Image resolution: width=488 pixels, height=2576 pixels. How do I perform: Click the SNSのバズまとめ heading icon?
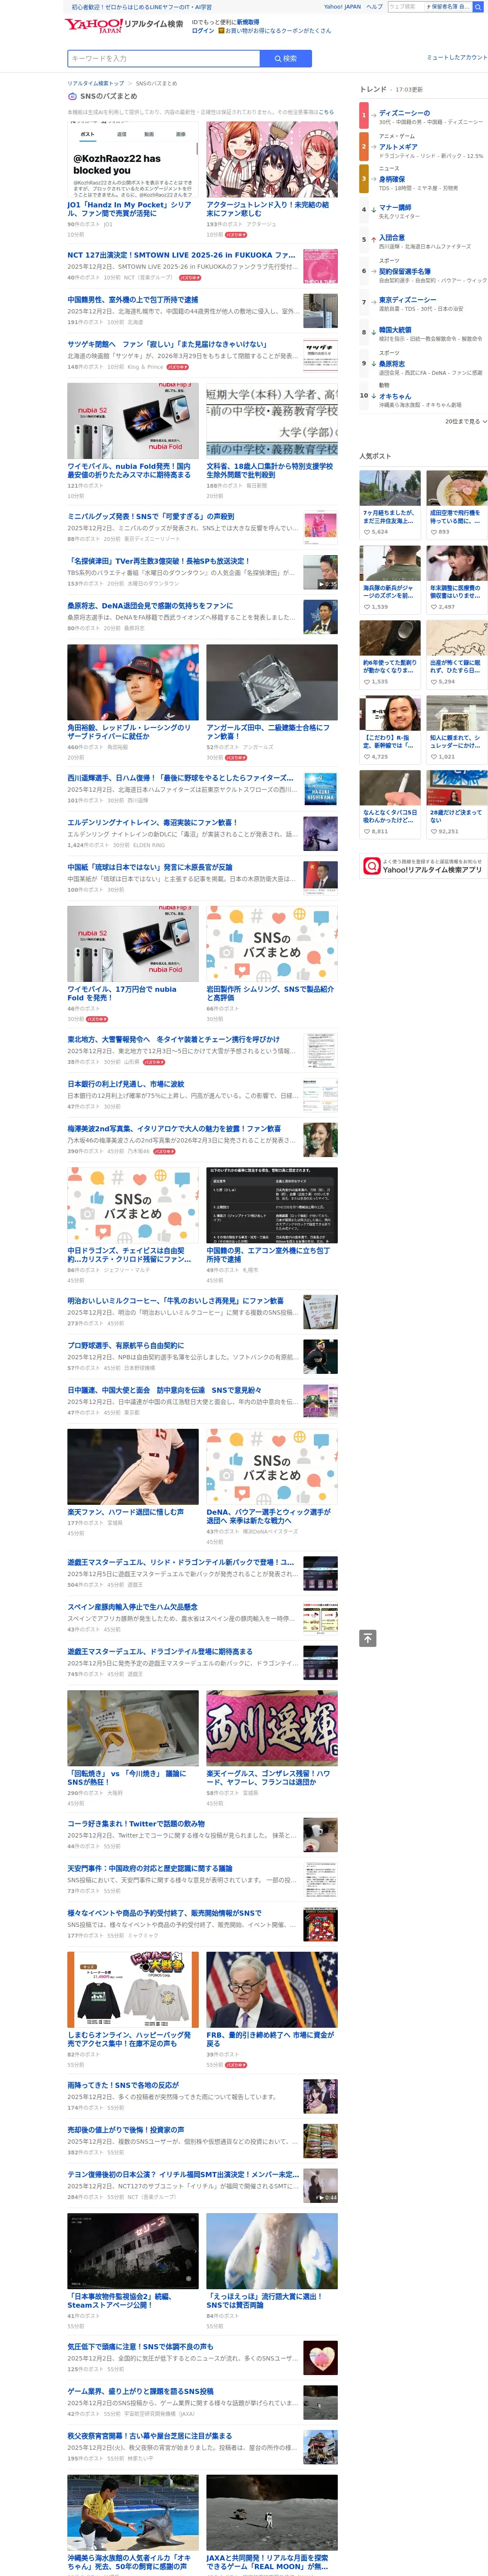point(72,96)
